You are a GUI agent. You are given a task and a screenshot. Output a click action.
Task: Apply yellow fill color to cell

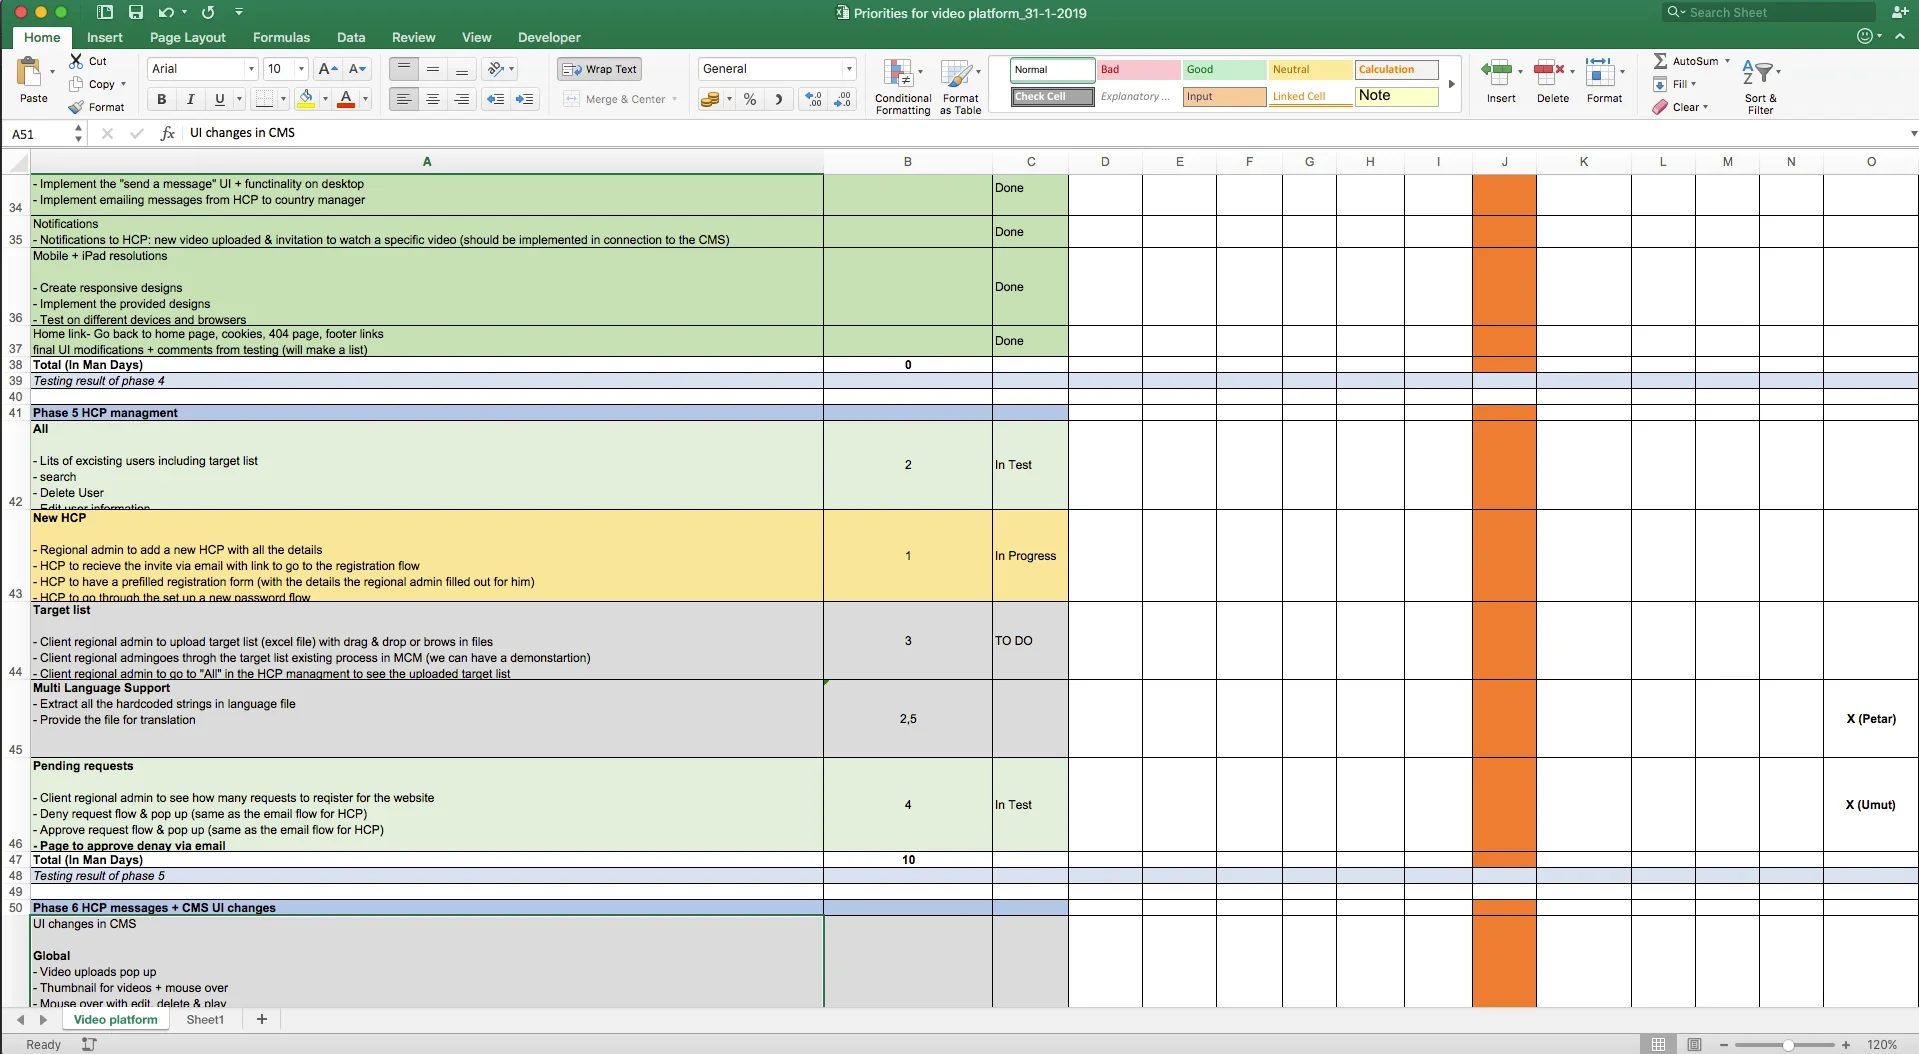click(x=307, y=99)
